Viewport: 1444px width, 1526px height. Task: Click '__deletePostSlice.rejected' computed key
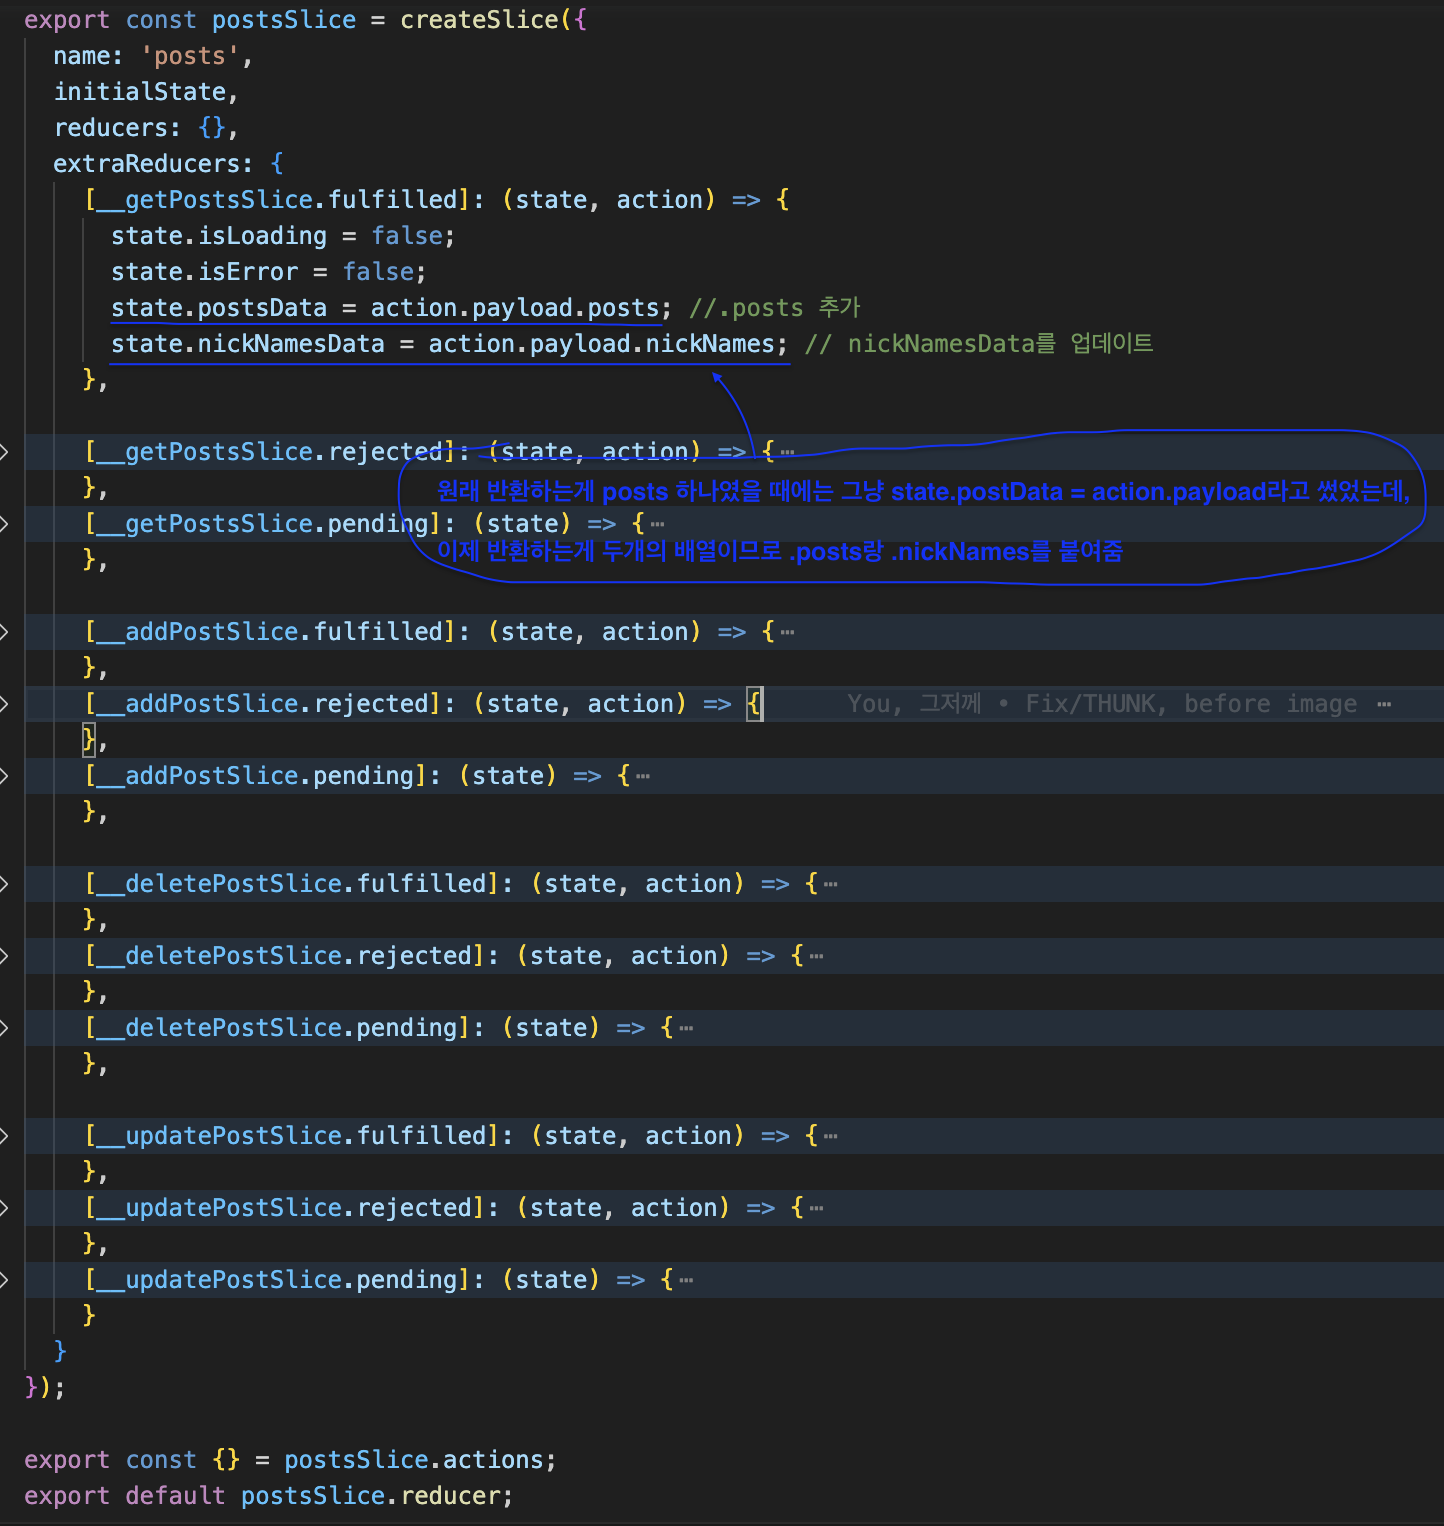(x=284, y=956)
